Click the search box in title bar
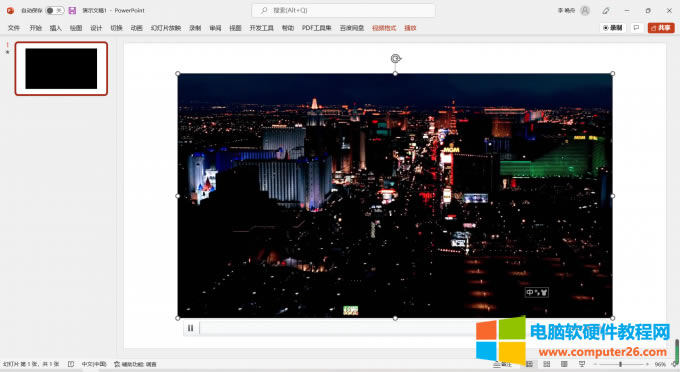Viewport: 680px width, 372px height. click(x=343, y=10)
